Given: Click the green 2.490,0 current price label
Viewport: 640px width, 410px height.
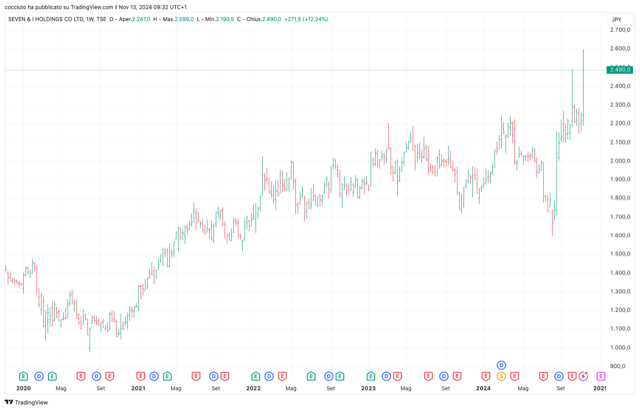Looking at the screenshot, I should (x=620, y=70).
